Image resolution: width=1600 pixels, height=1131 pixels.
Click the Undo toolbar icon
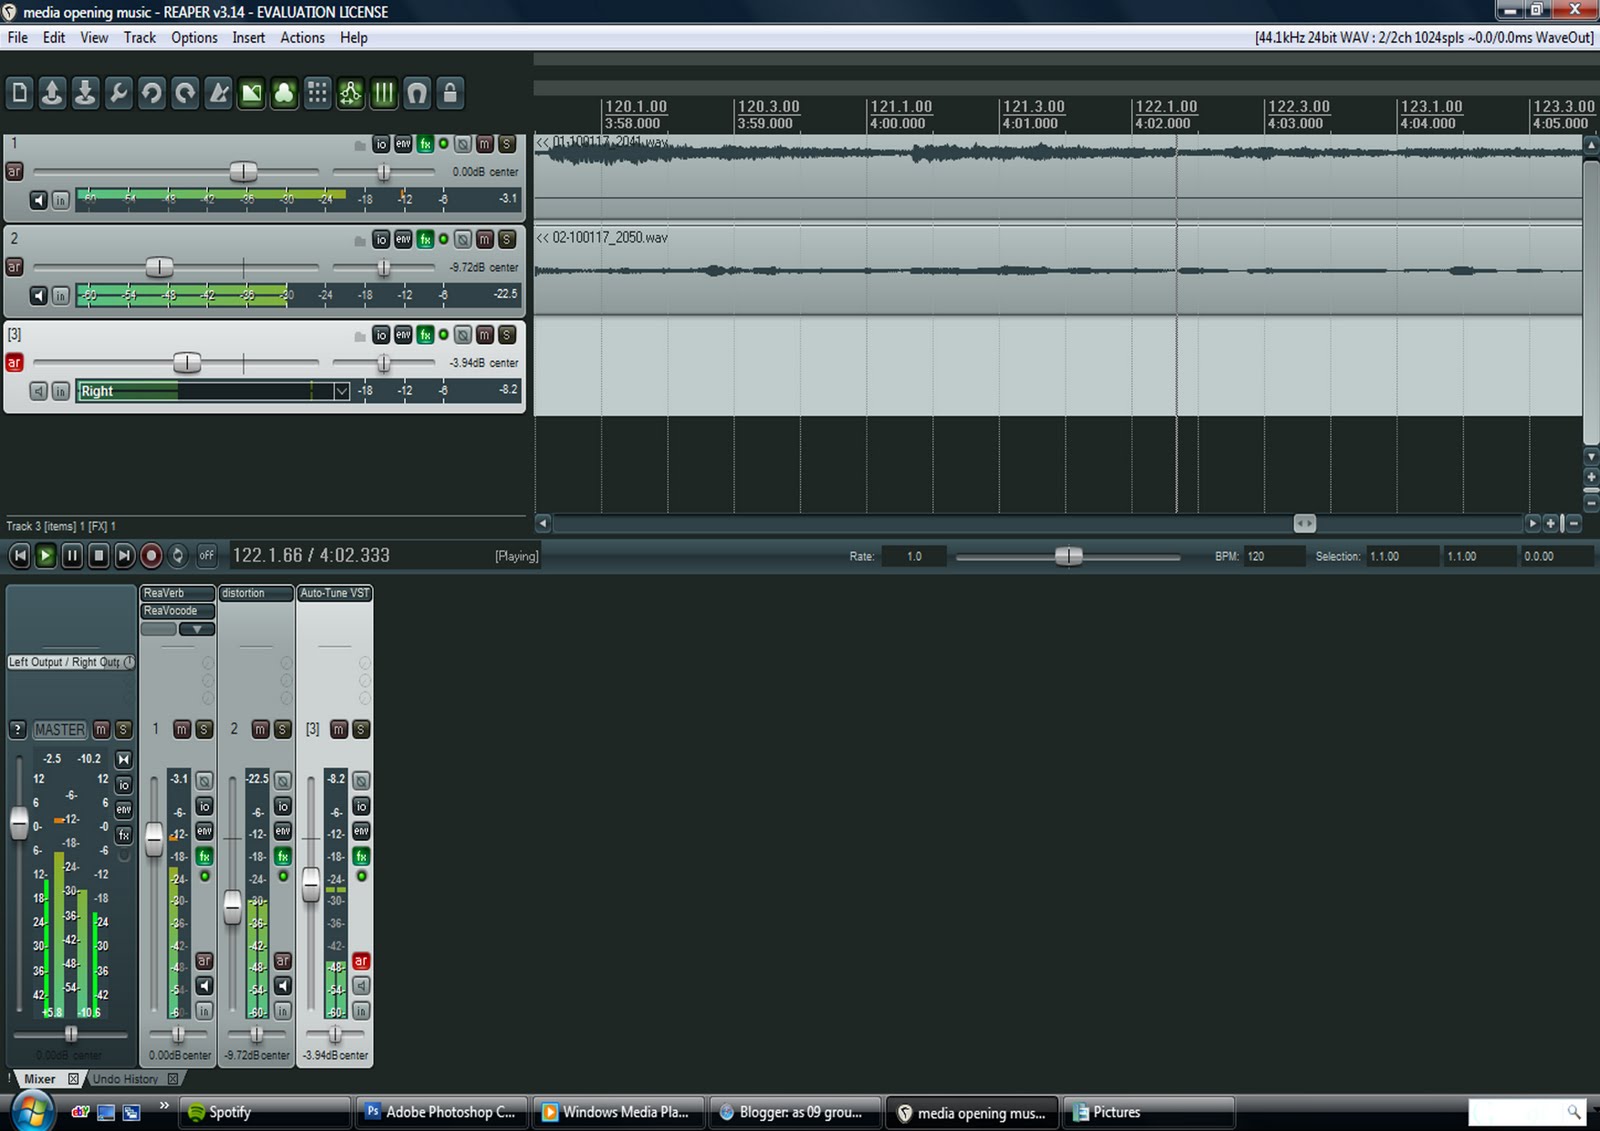point(151,94)
